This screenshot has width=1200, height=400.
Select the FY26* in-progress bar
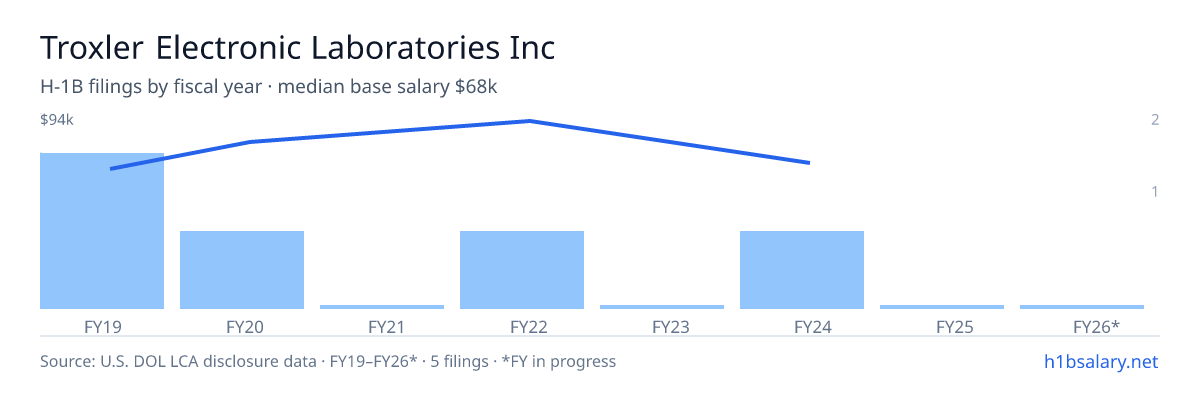pyautogui.click(x=1082, y=307)
